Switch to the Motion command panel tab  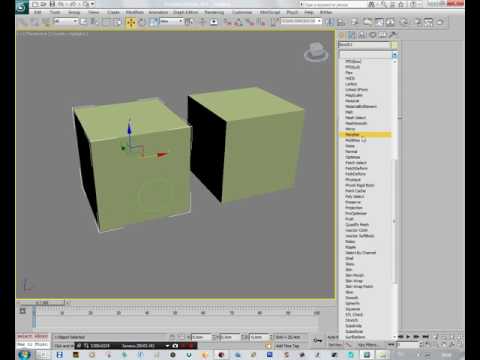(372, 35)
